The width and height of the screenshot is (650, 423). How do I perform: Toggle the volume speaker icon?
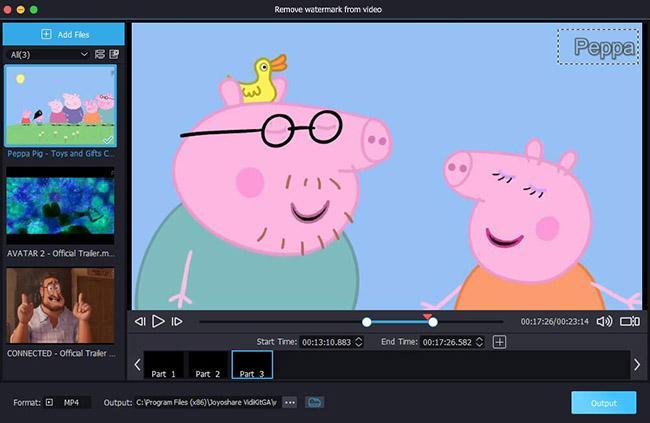(604, 321)
